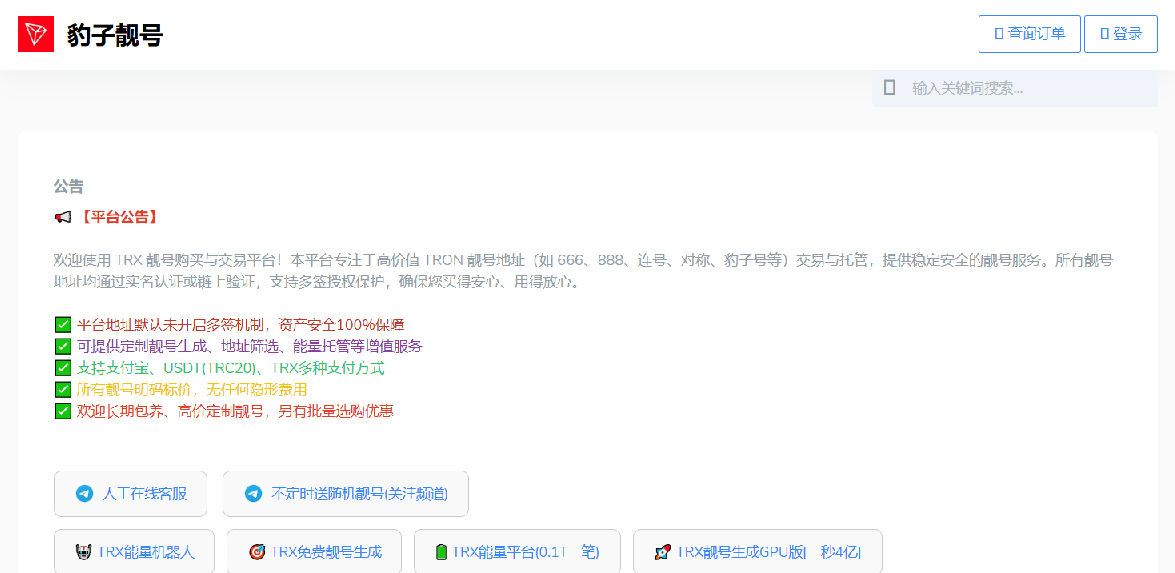The image size is (1175, 573).
Task: Click green check icon beside 可提供定制靓号生成
Action: [x=62, y=347]
